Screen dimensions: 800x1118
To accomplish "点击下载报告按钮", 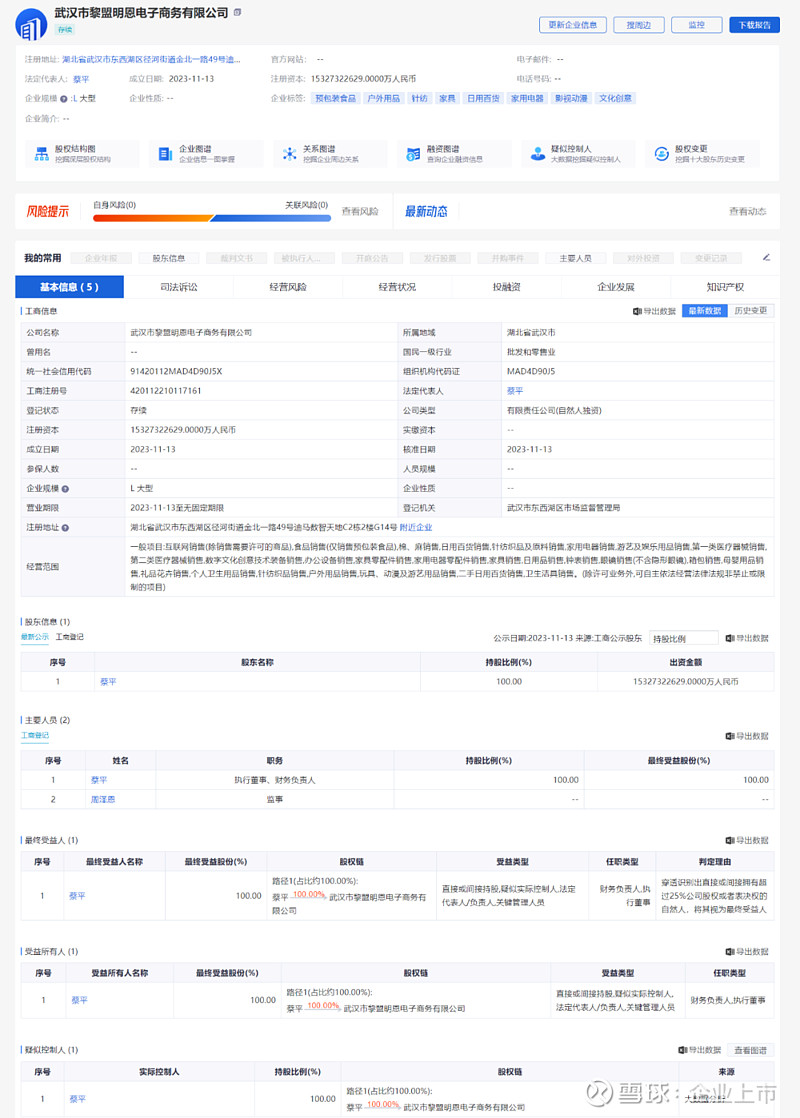I will coord(755,24).
